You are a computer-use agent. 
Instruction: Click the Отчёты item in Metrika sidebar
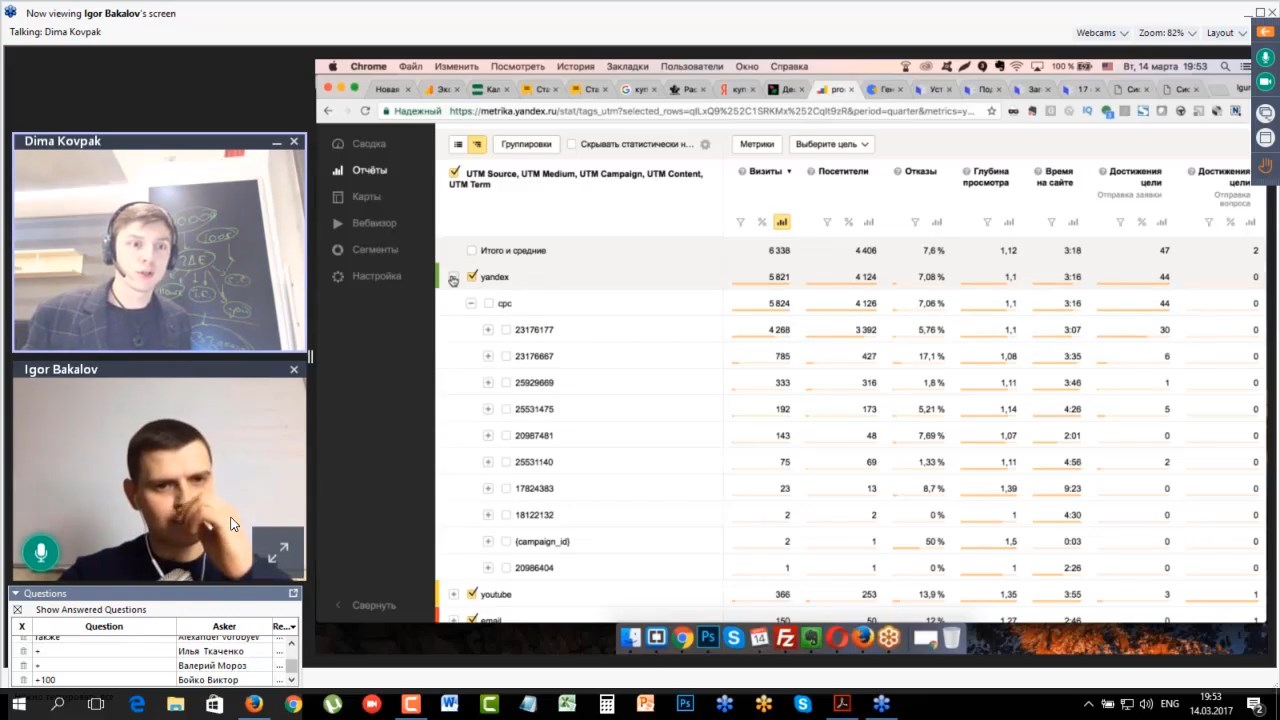(369, 170)
